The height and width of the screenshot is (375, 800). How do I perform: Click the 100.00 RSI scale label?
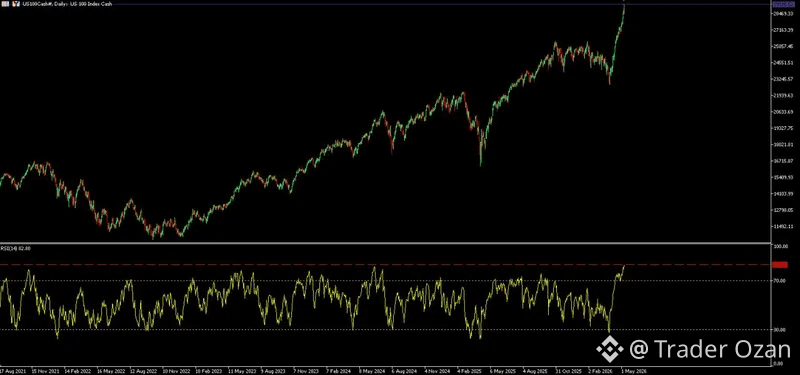(x=780, y=247)
